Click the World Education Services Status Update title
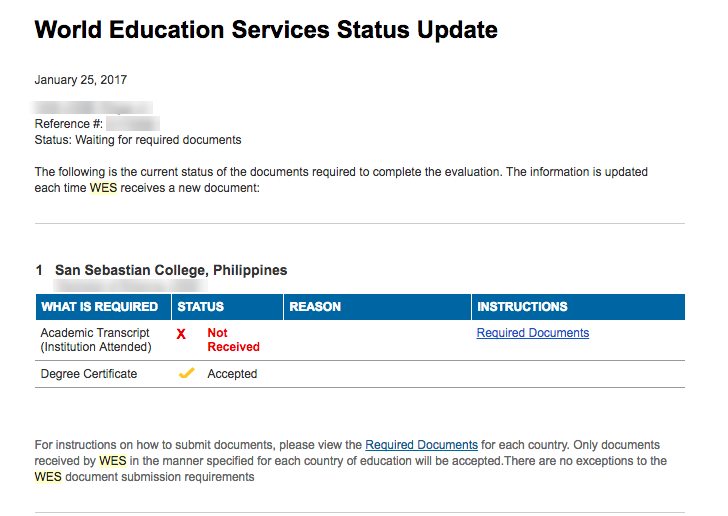 266,30
